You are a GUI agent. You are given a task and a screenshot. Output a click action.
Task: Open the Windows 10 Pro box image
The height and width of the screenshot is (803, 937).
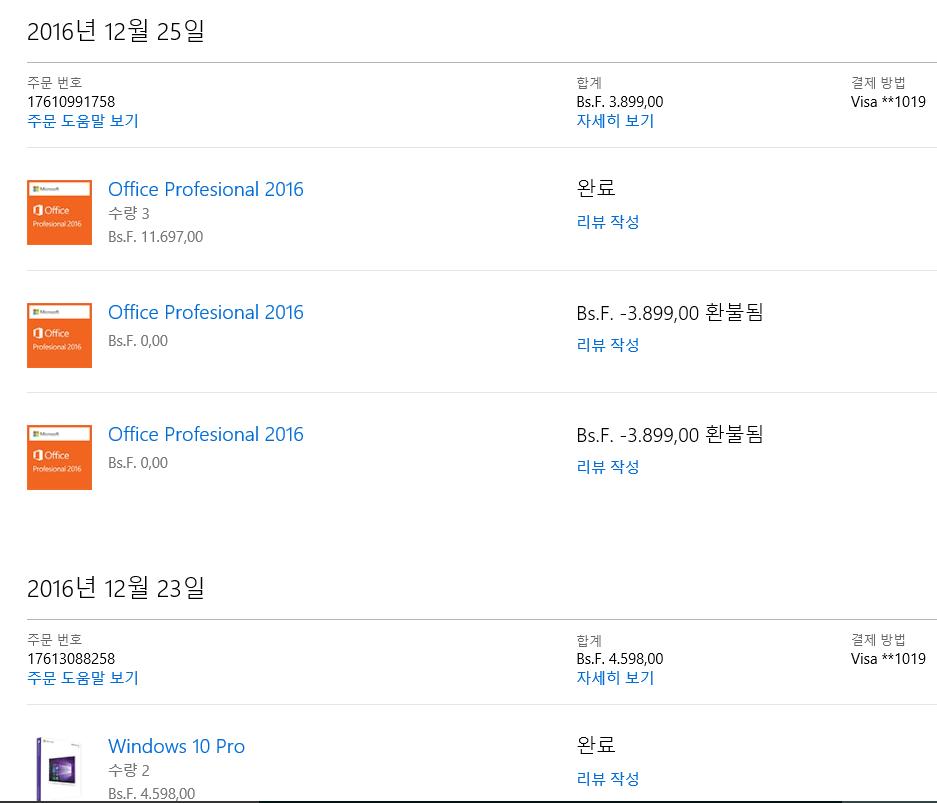[59, 768]
